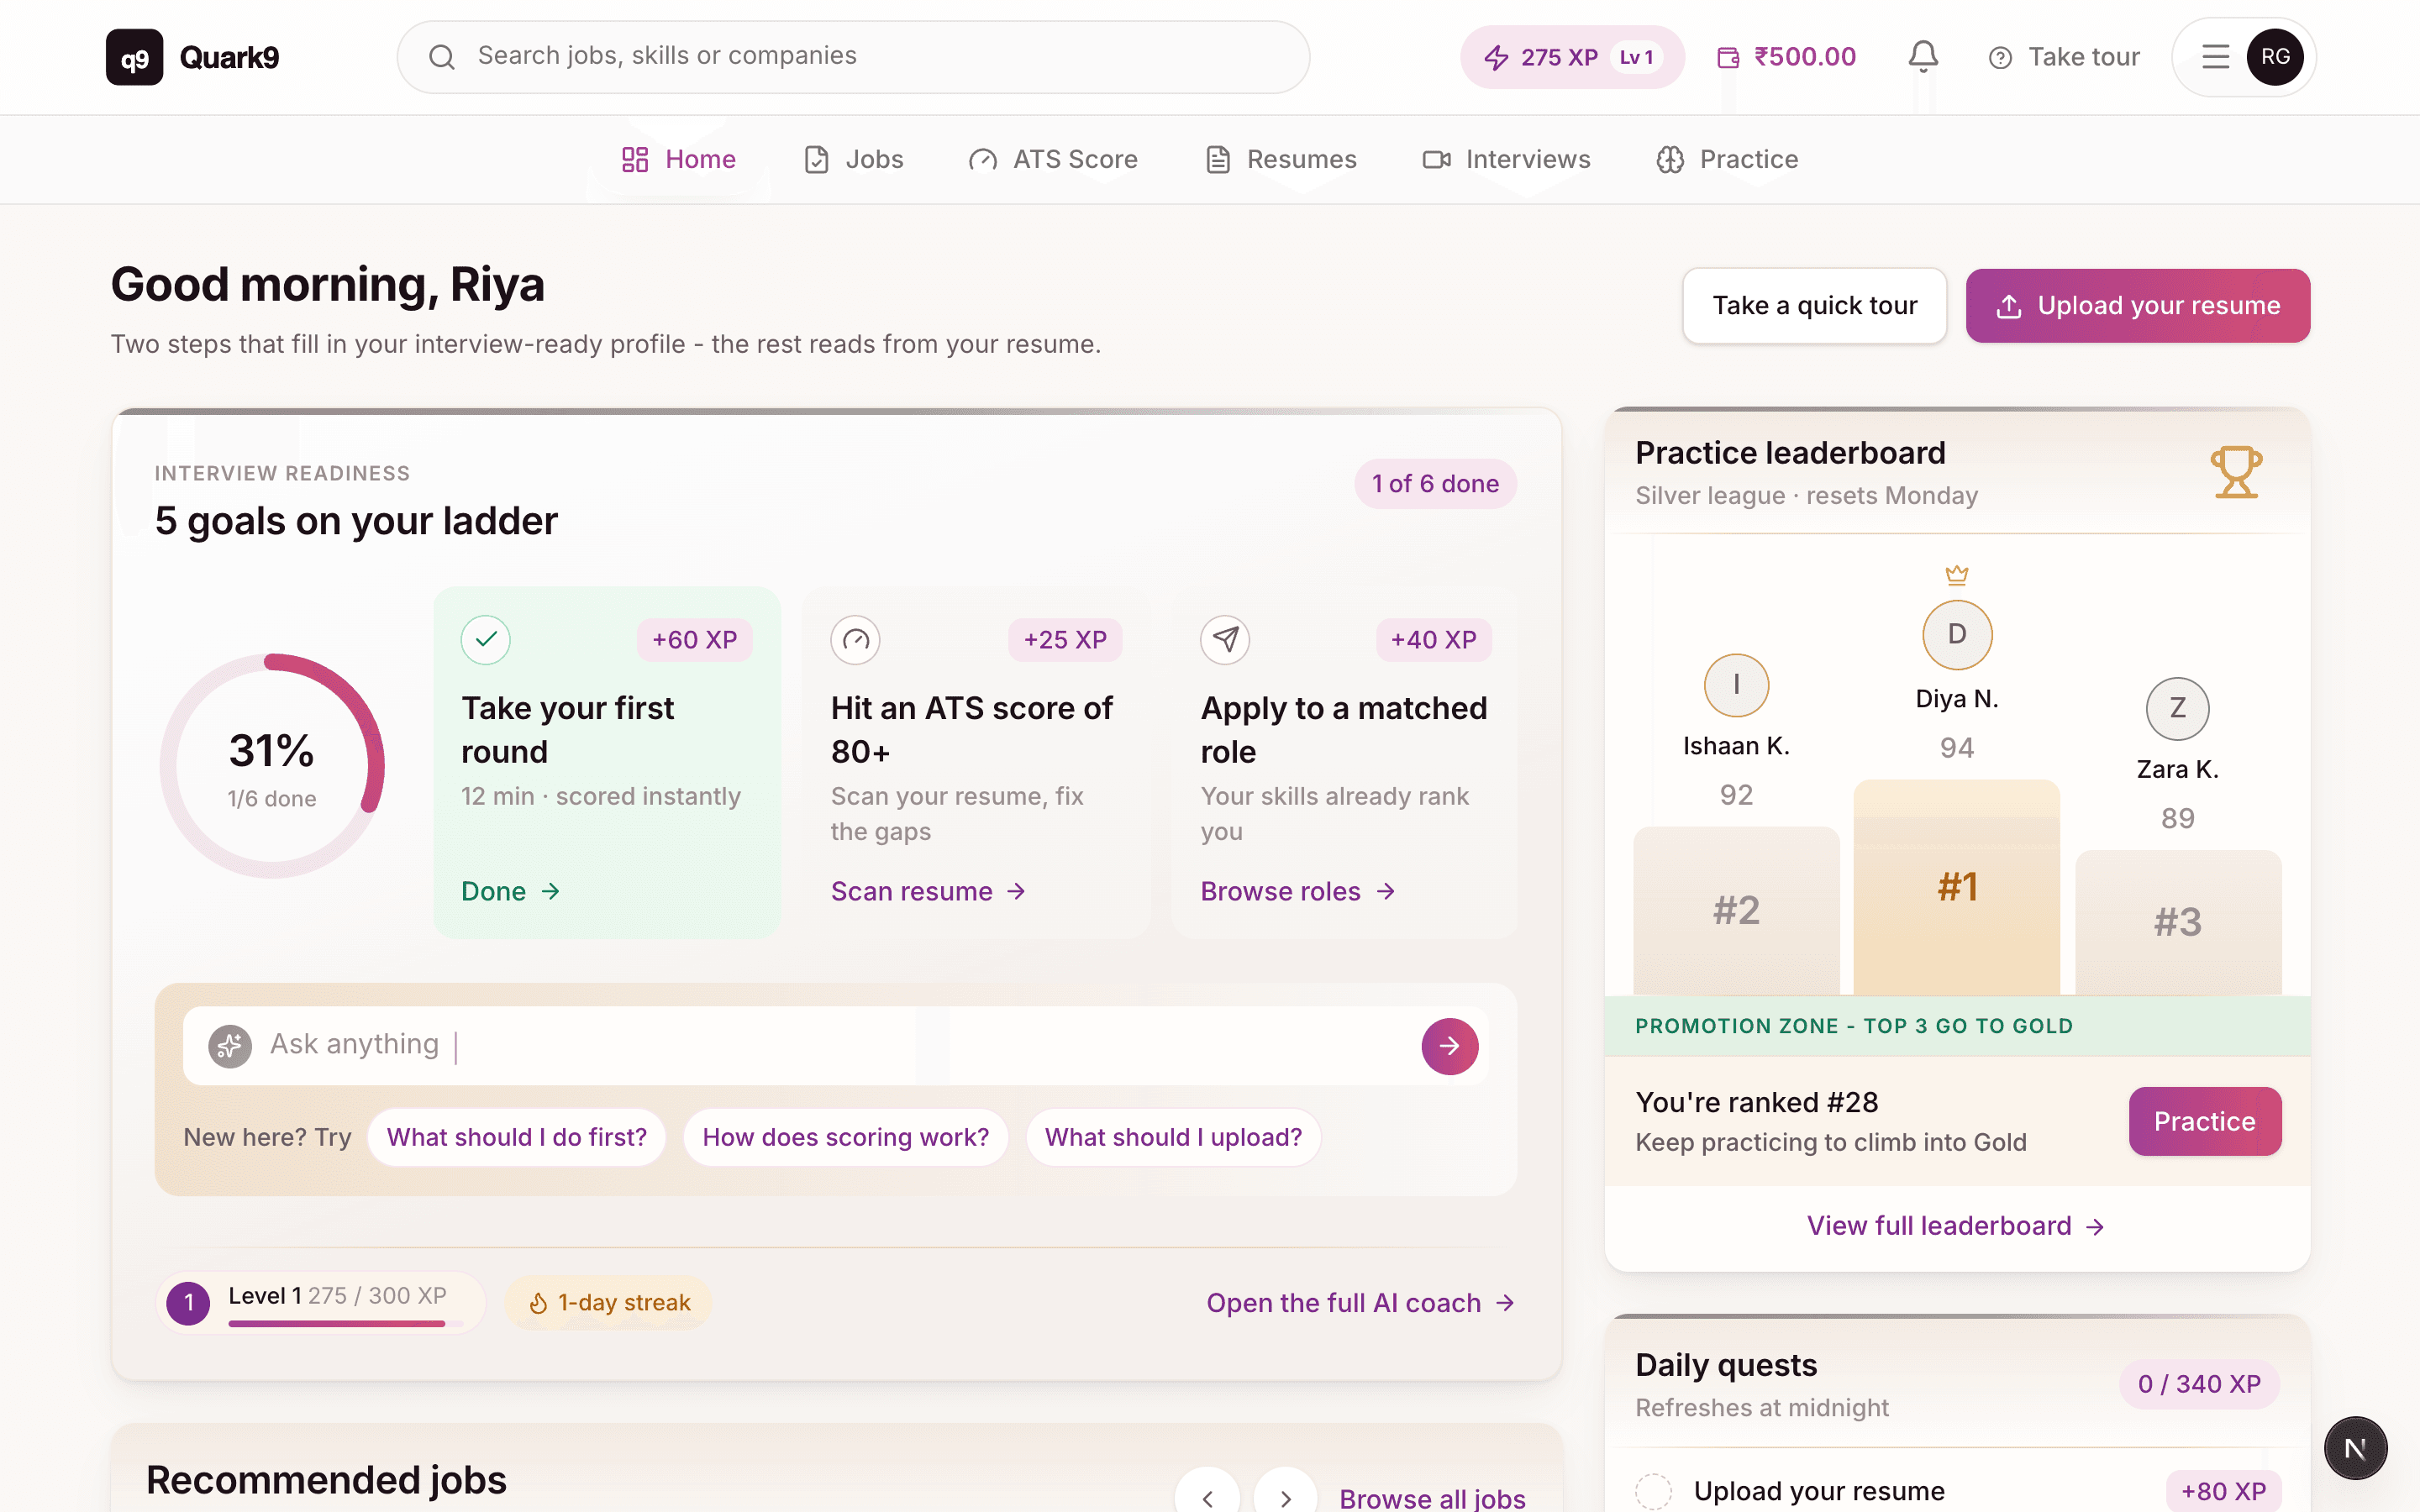Select What should I upload? suggestion
The width and height of the screenshot is (2420, 1512).
(x=1173, y=1137)
